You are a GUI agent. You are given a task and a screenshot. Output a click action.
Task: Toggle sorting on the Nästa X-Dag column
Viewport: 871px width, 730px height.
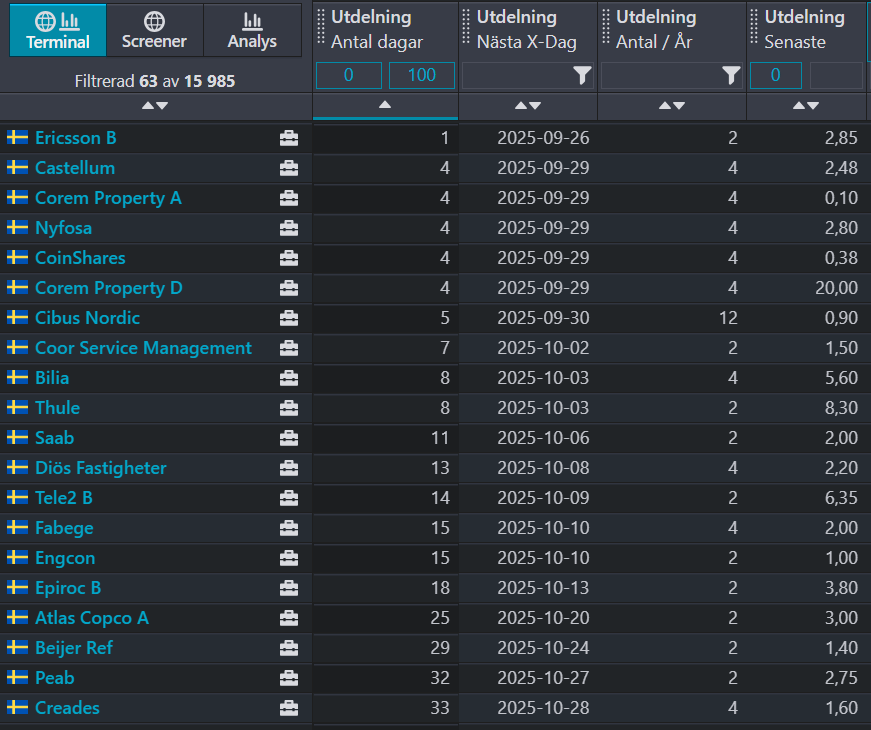pyautogui.click(x=528, y=106)
